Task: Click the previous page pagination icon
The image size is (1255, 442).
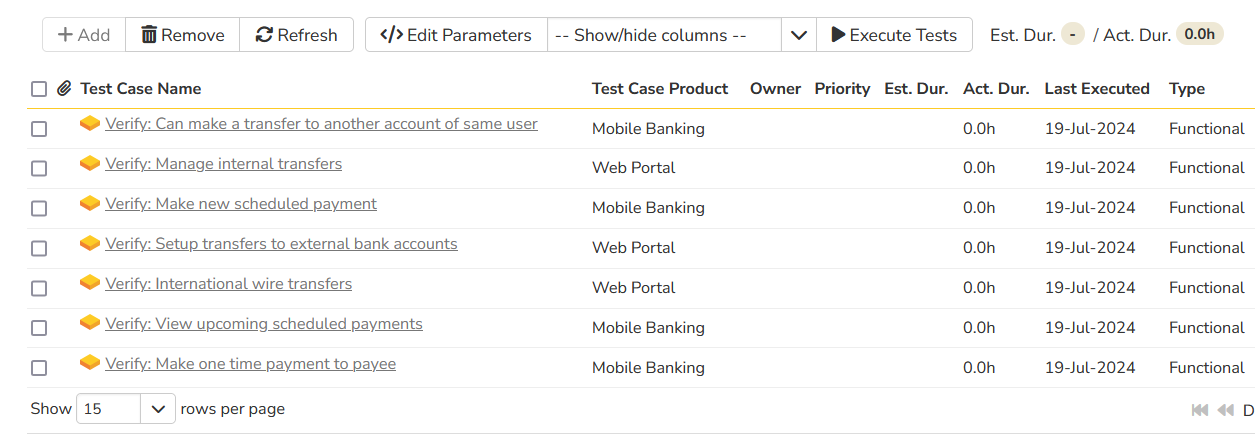Action: point(1225,410)
